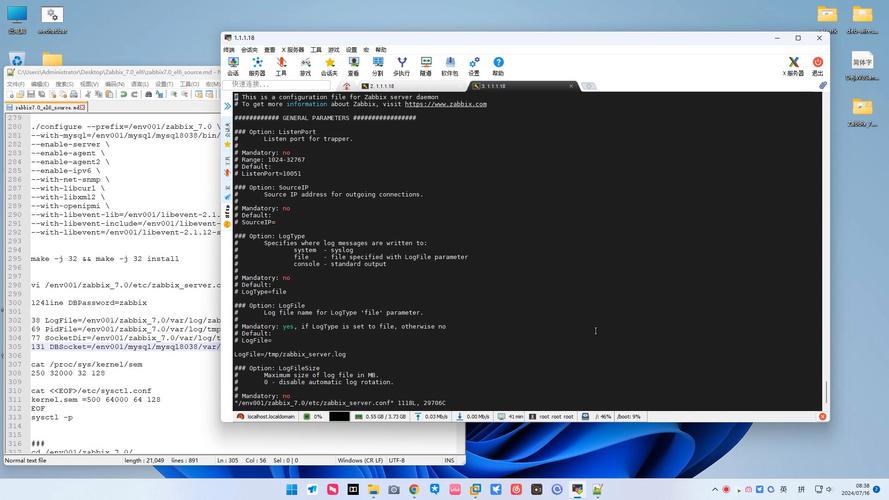Screen dimensions: 889x500
Task: Open the Tools (工具) toolbar icon in MobaXterm
Action: 281,66
